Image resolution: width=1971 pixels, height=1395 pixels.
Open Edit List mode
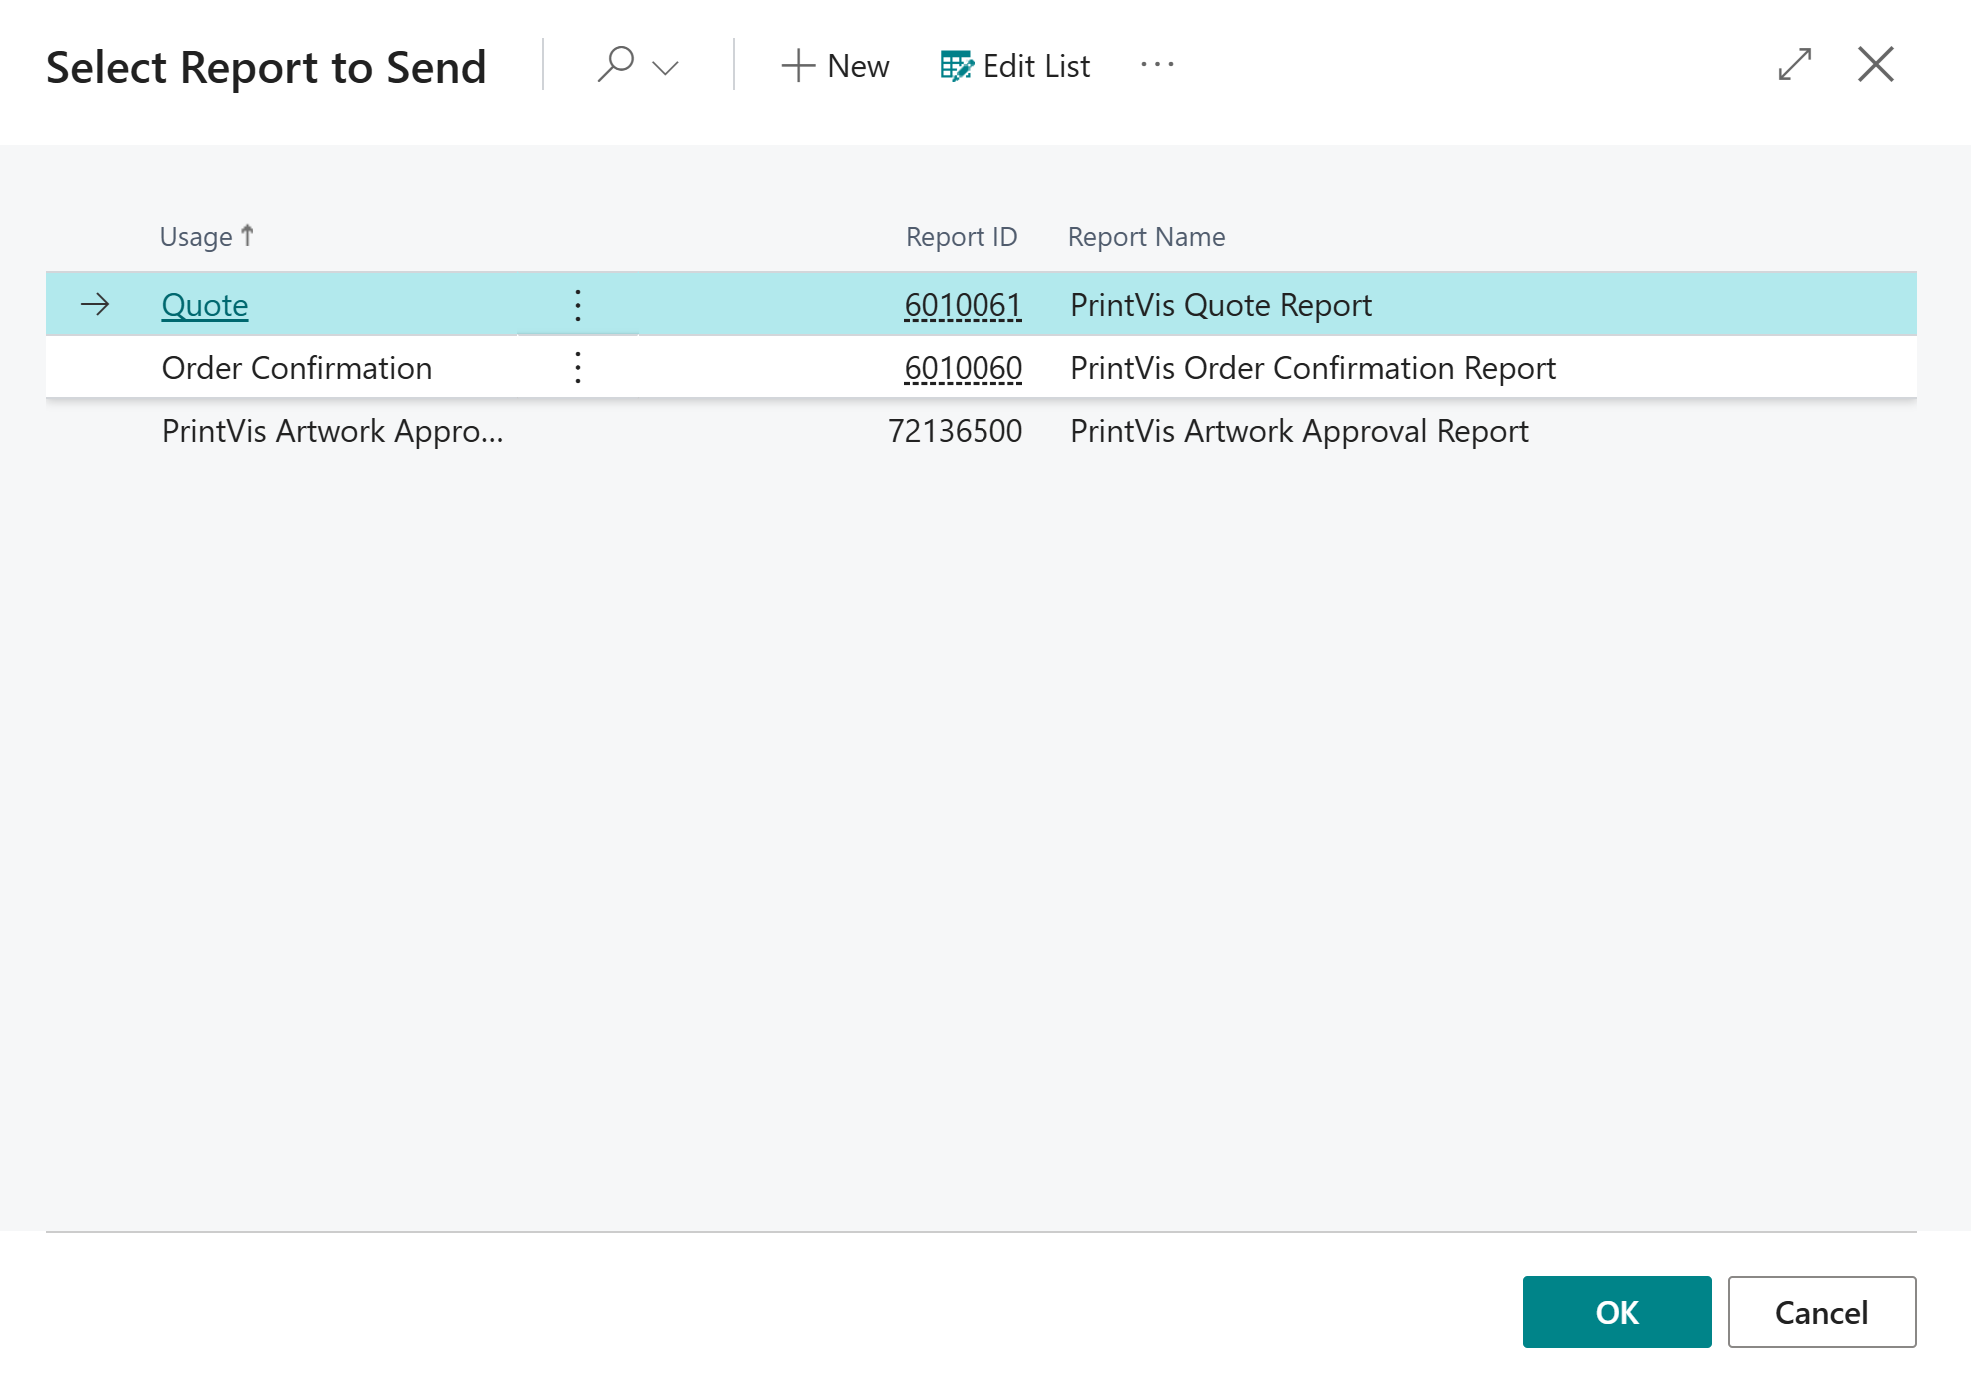click(x=1015, y=66)
